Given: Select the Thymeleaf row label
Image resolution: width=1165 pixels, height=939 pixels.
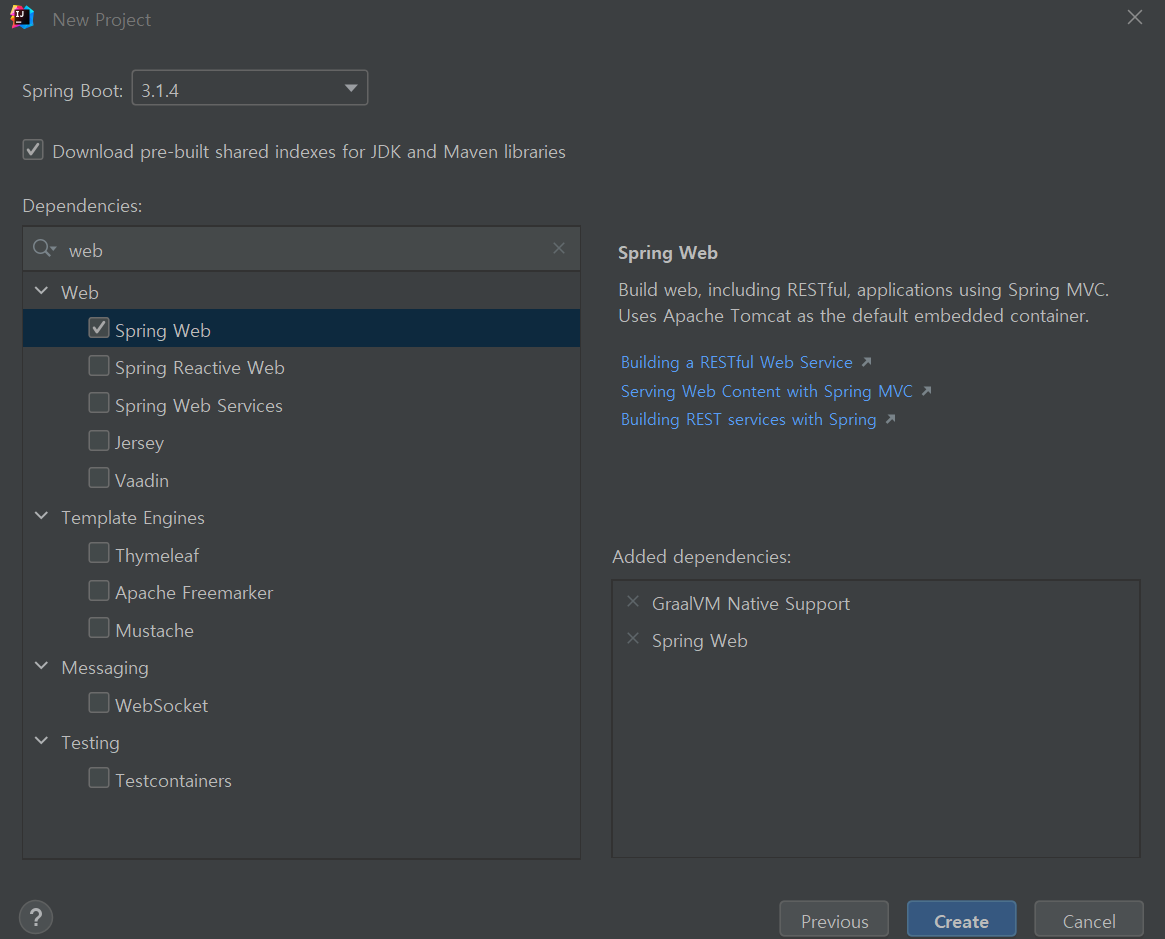Looking at the screenshot, I should point(157,556).
